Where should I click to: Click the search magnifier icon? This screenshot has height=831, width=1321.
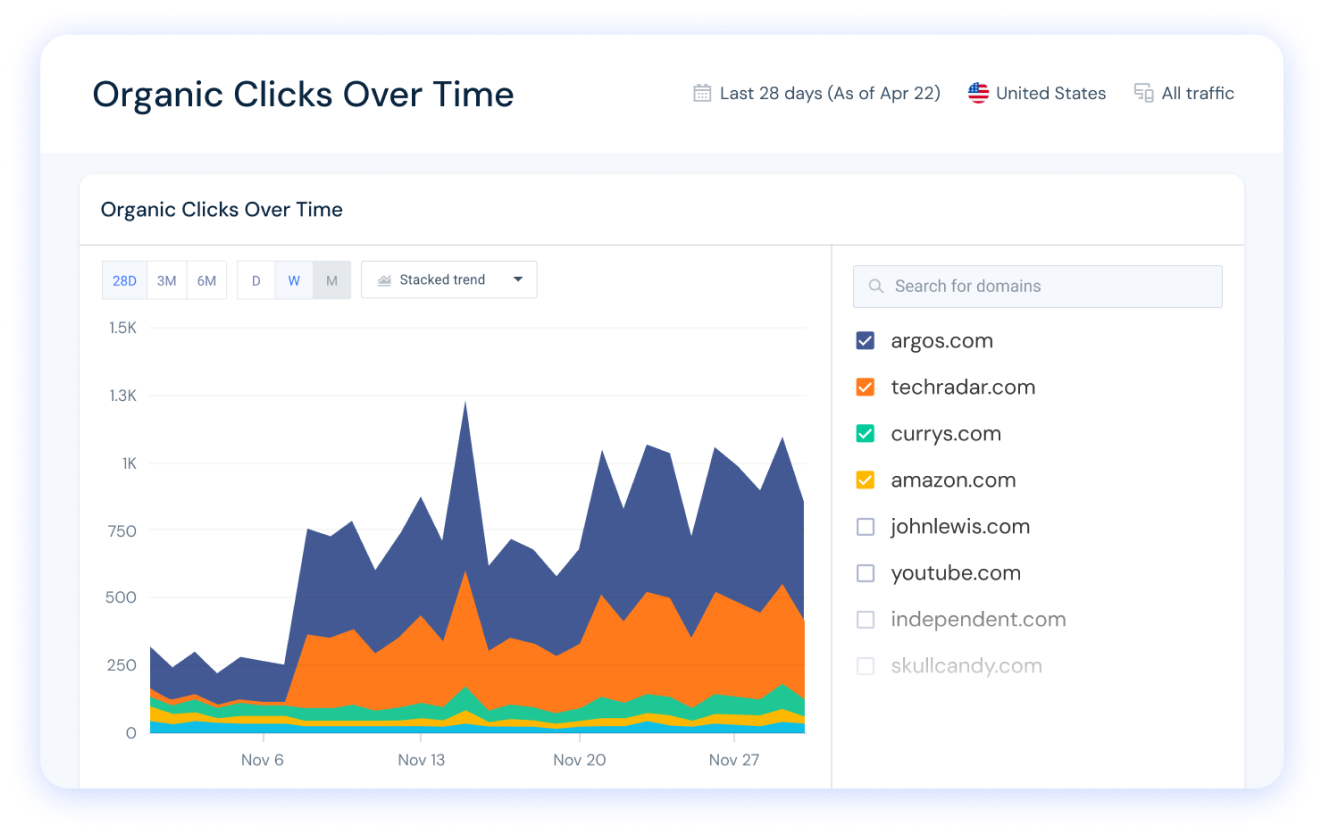pos(875,286)
